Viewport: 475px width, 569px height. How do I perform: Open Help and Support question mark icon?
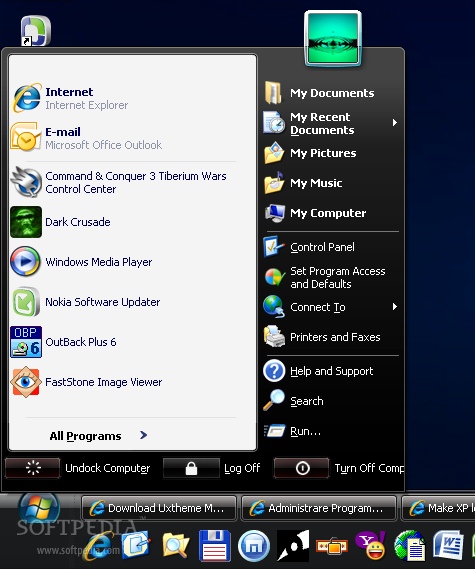274,371
